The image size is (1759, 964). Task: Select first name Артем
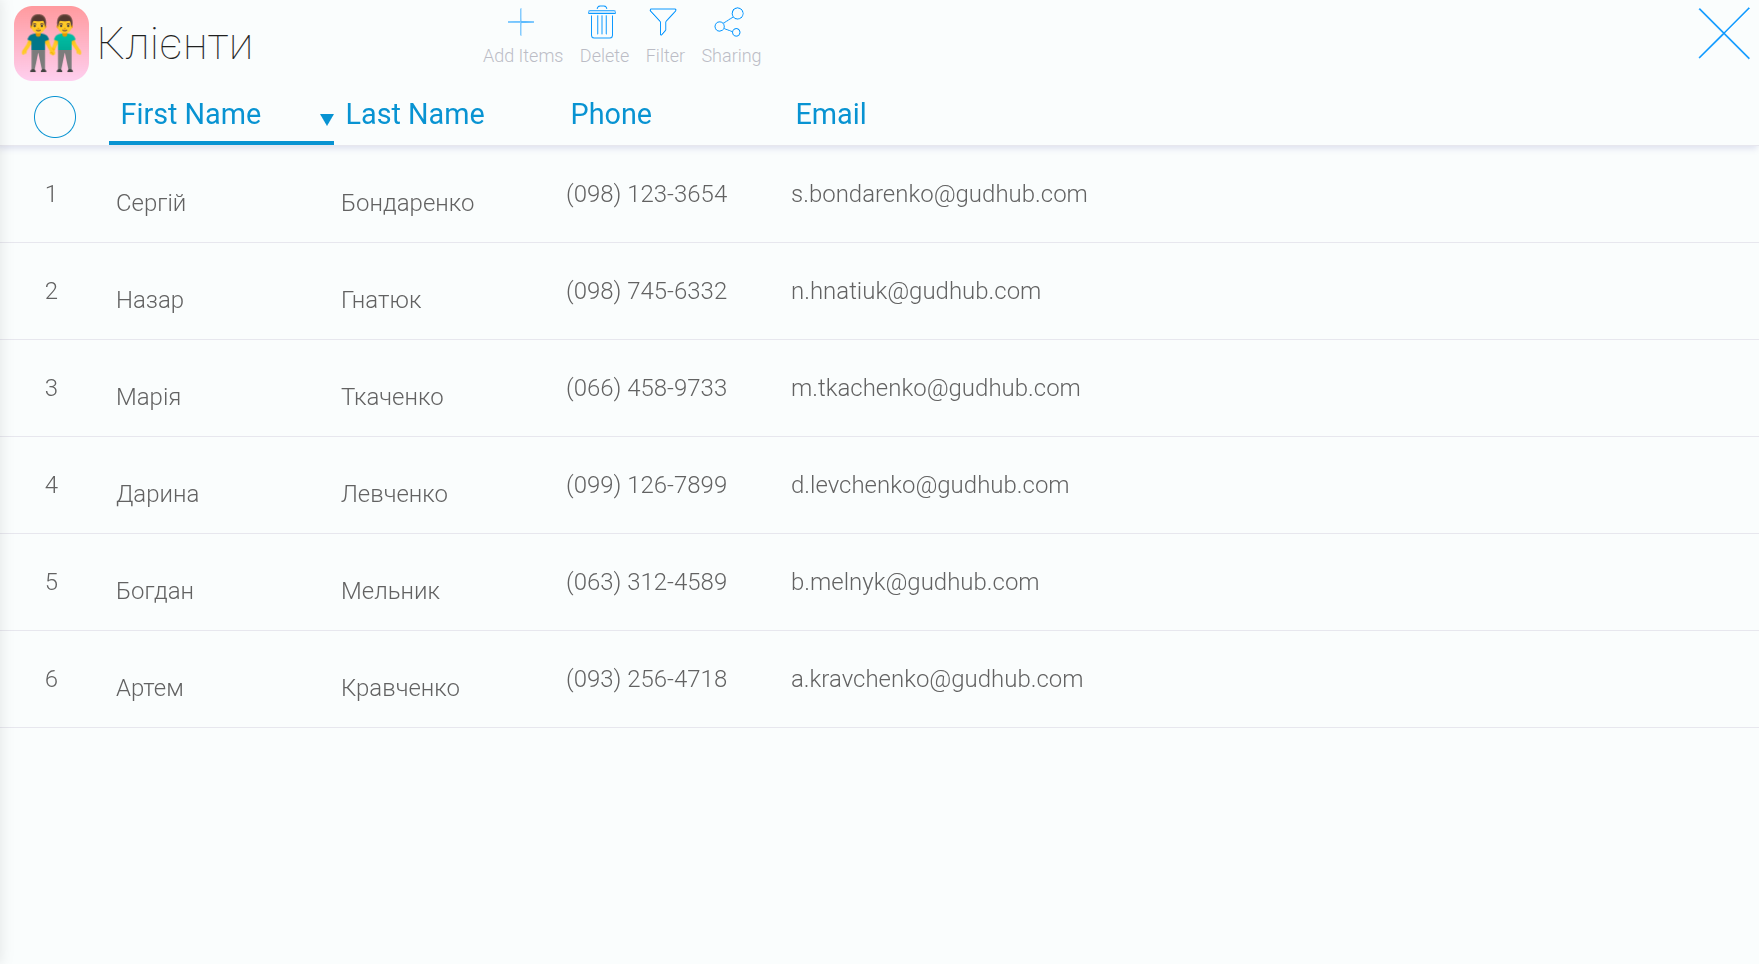click(x=150, y=688)
